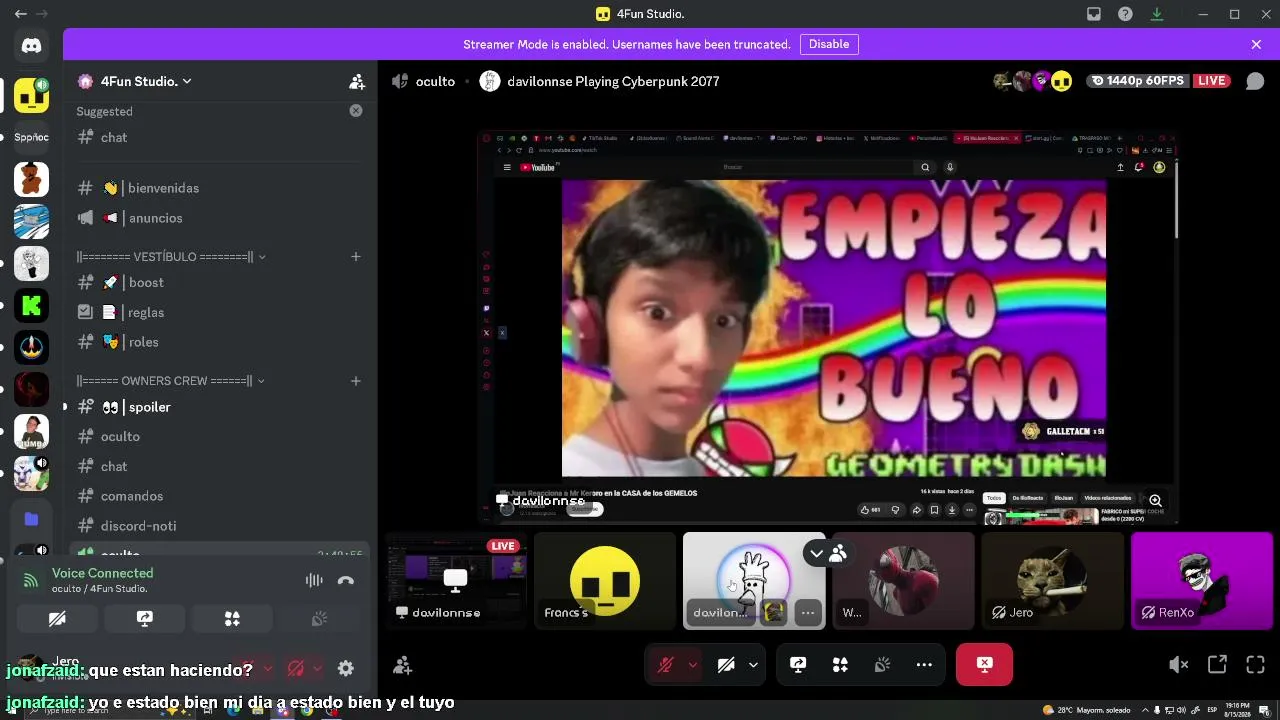Share your screen from the call controls
The height and width of the screenshot is (720, 1280).
pyautogui.click(x=798, y=665)
